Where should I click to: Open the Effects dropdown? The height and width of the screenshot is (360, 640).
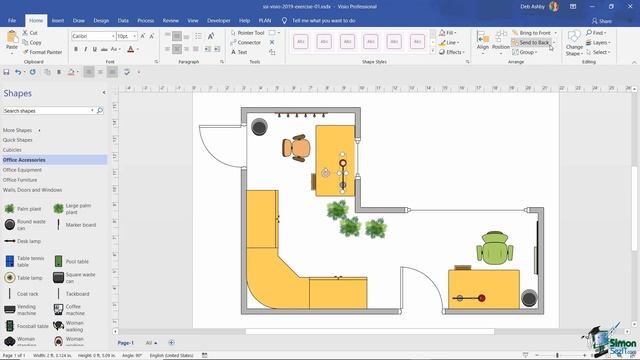[x=452, y=52]
